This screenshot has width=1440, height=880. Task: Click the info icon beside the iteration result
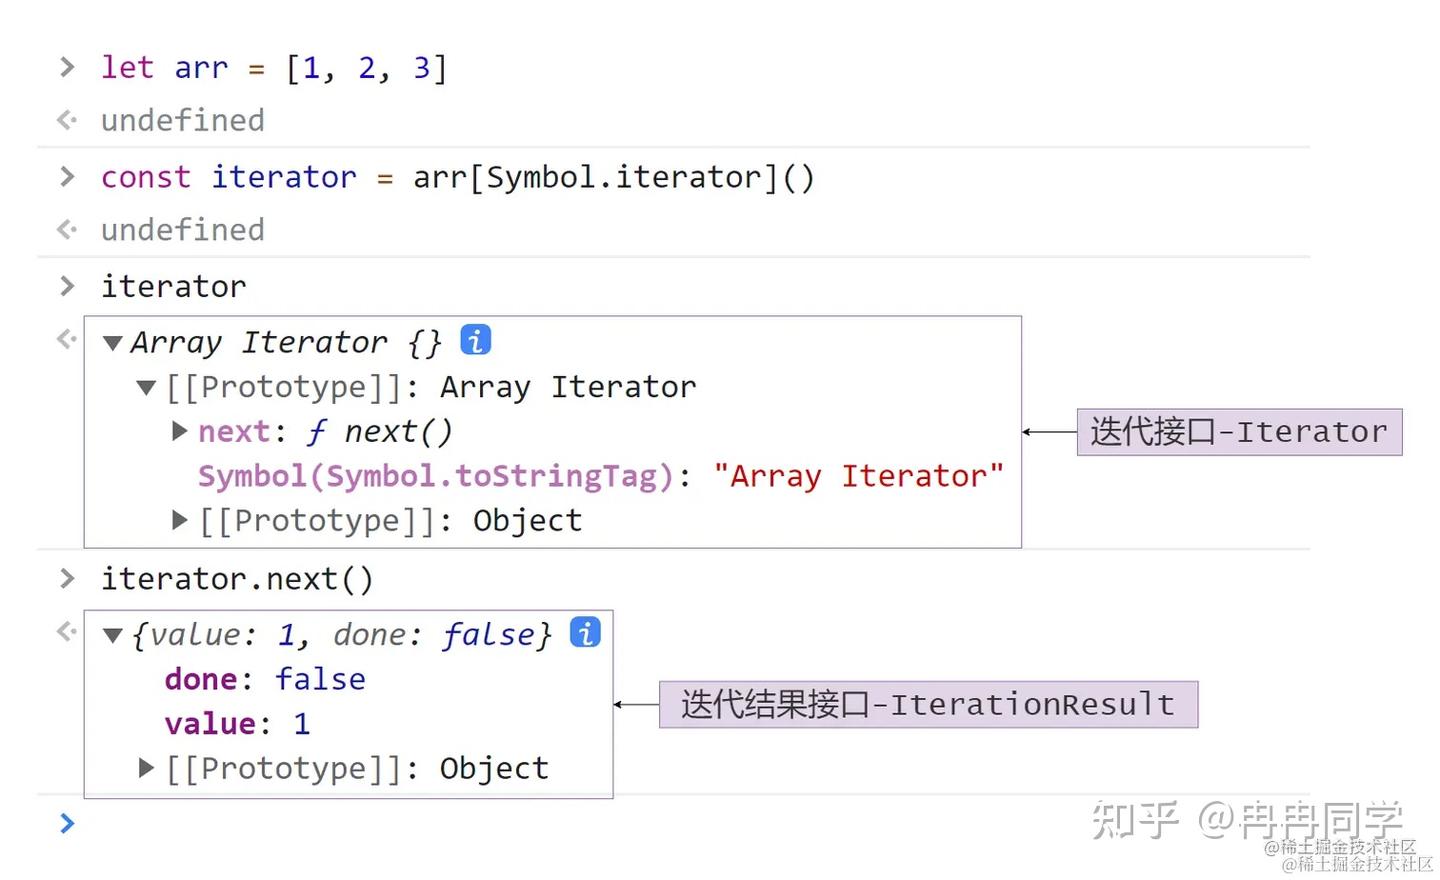(585, 632)
